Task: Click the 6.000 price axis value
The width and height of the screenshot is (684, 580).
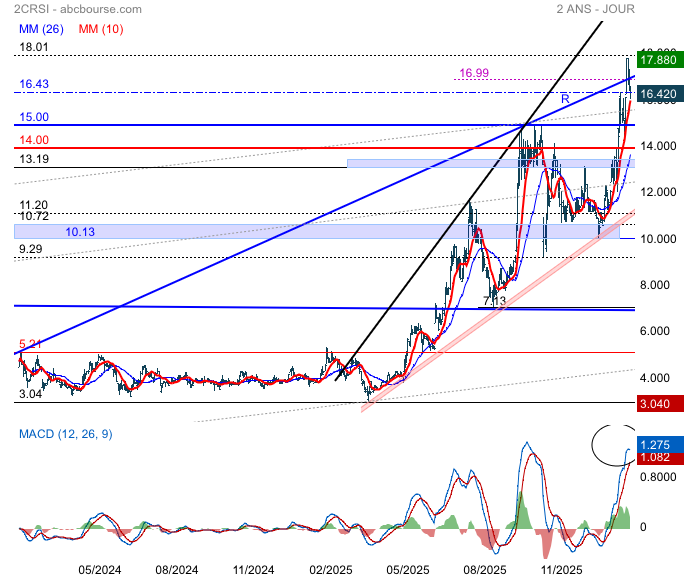Action: pos(655,331)
